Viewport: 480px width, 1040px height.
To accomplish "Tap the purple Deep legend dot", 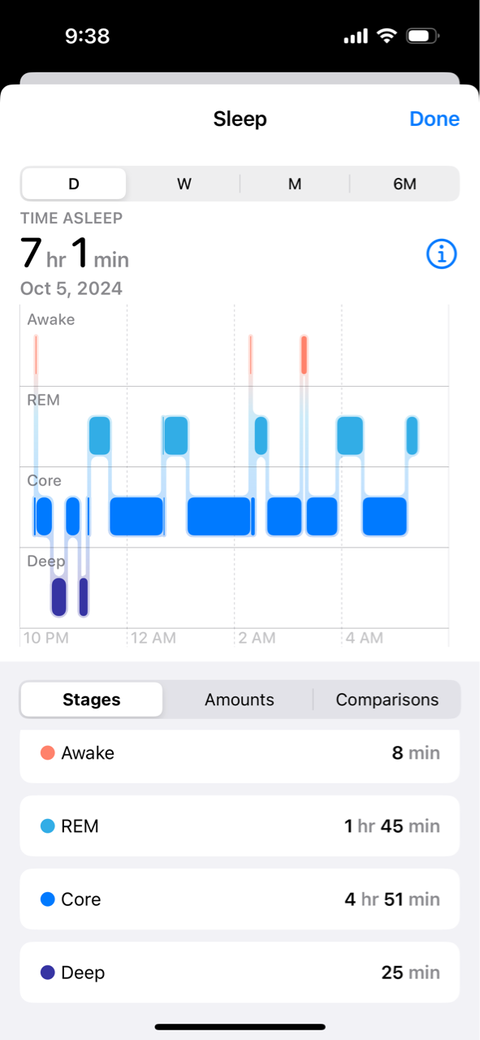I will tap(47, 972).
